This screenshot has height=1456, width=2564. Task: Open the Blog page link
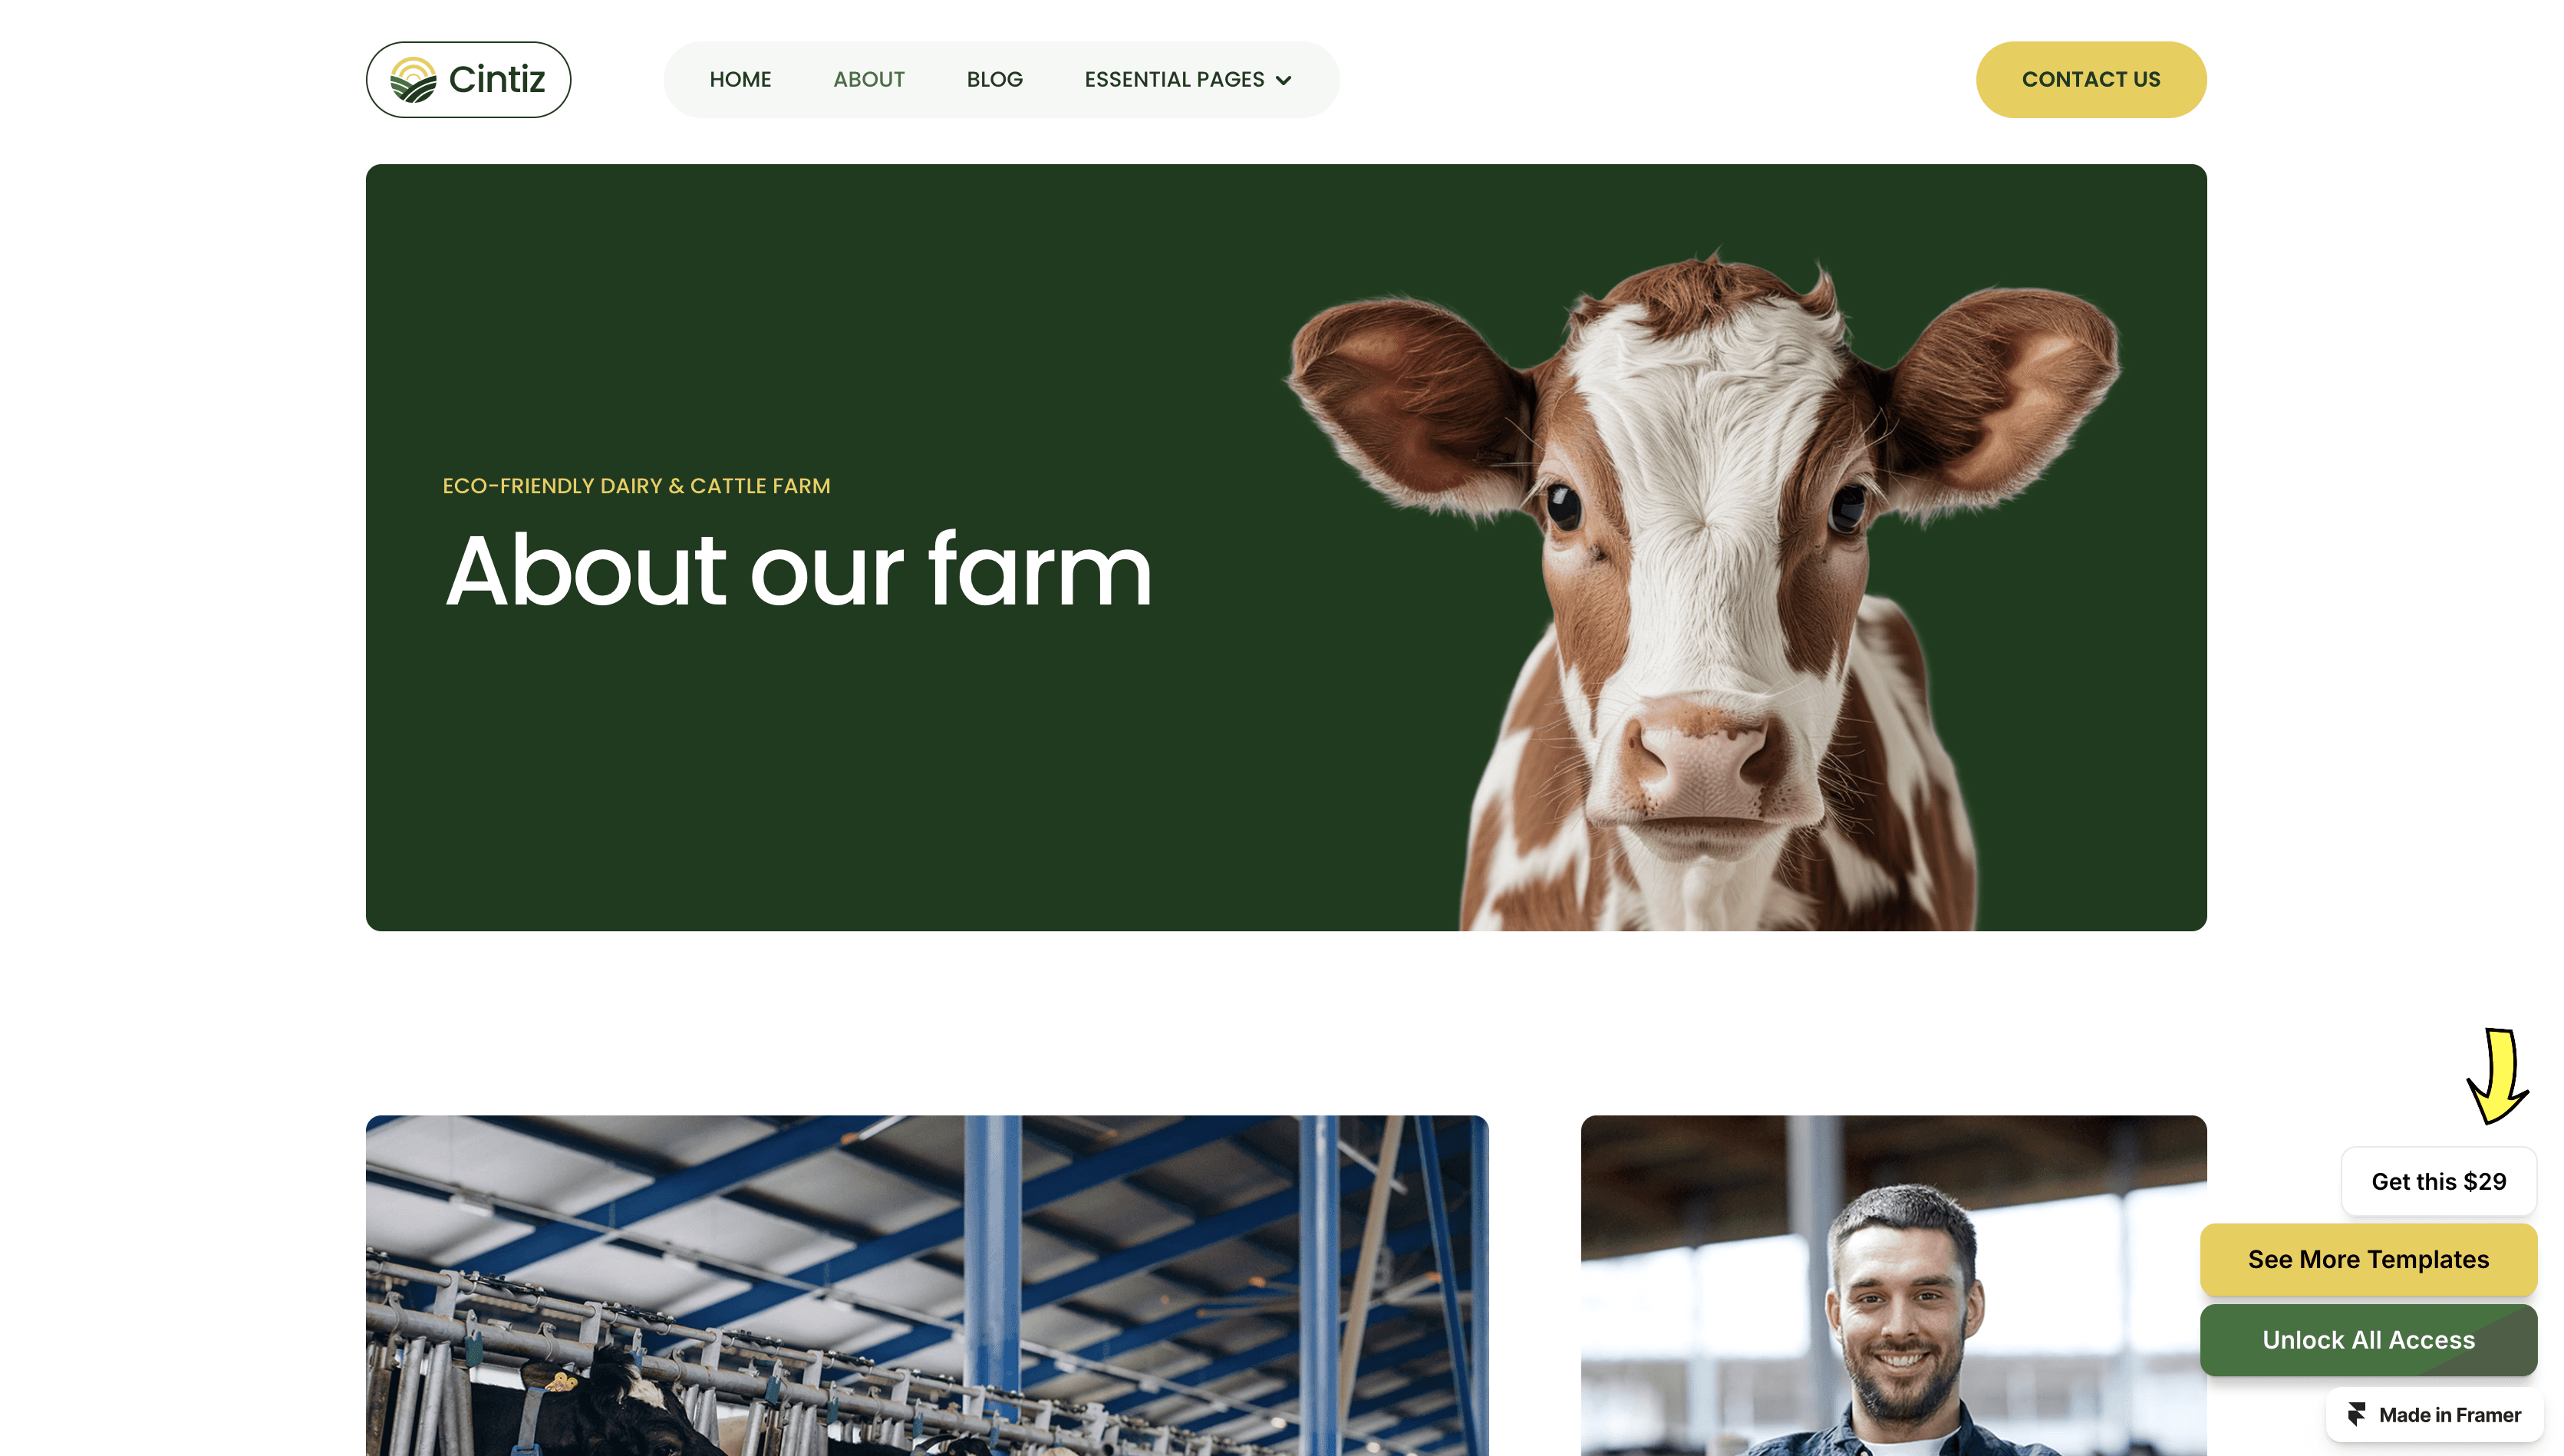[994, 79]
